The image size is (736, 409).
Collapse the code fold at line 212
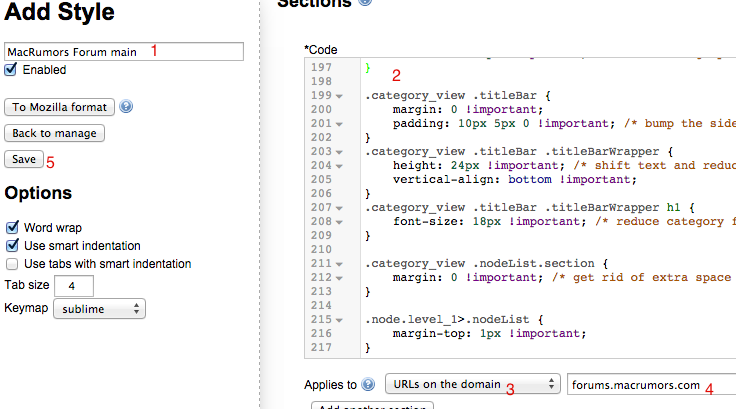(339, 278)
